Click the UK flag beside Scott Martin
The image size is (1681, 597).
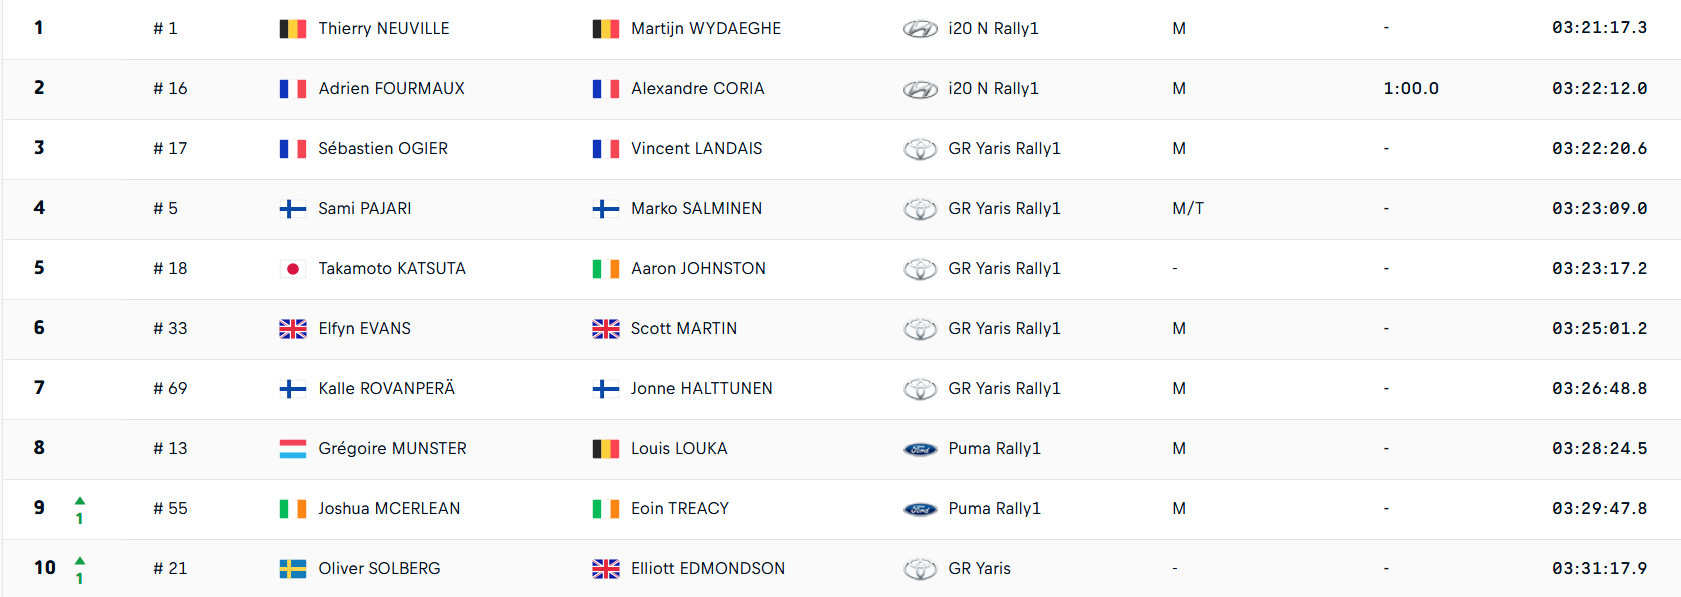pyautogui.click(x=605, y=329)
